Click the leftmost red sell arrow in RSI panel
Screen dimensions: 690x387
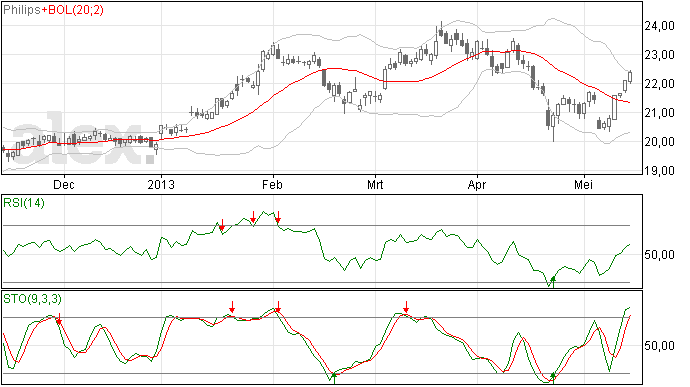pos(222,225)
